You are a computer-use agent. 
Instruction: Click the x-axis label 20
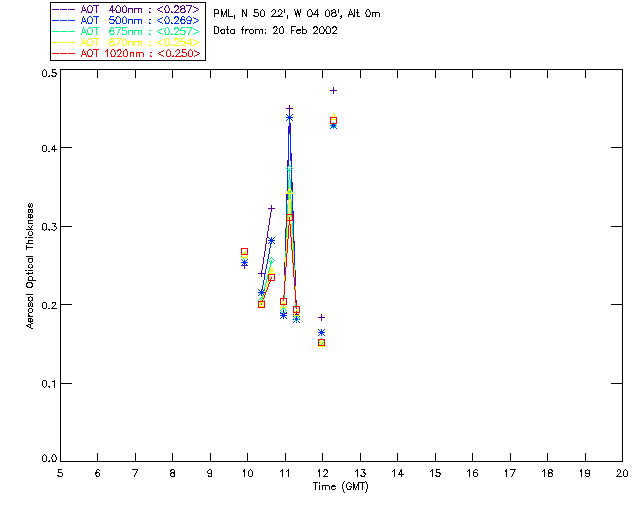pos(622,473)
